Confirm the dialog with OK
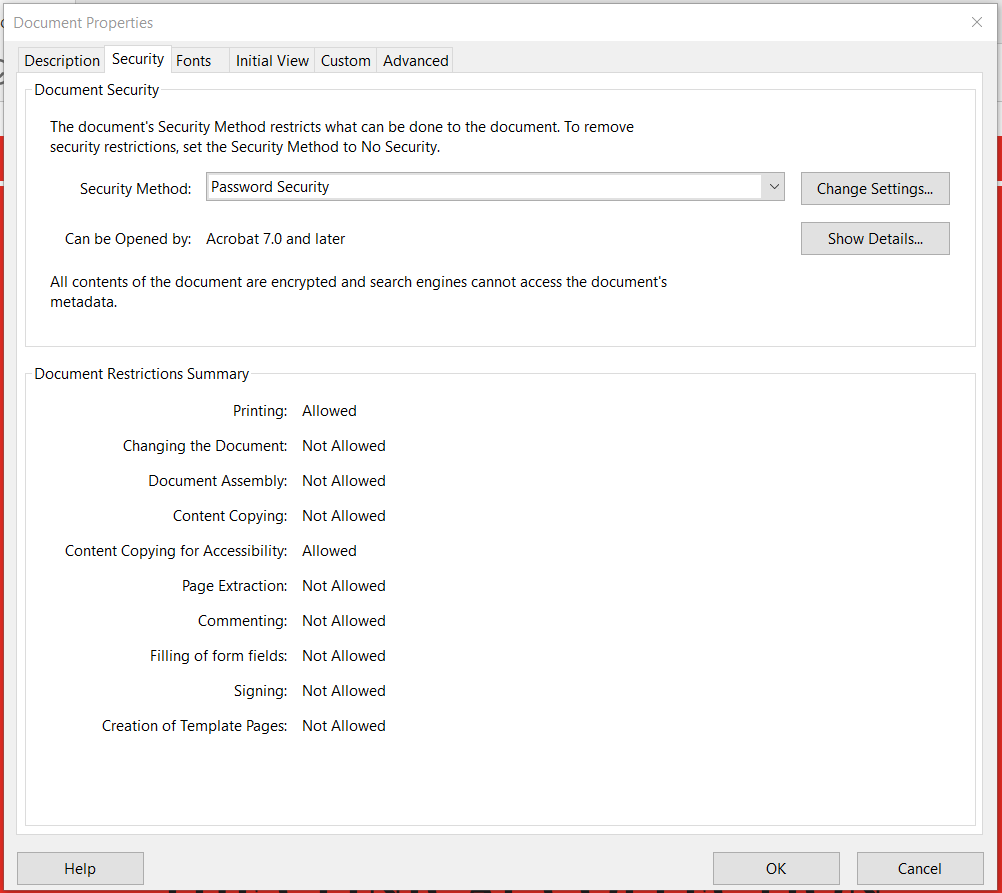 [x=776, y=868]
